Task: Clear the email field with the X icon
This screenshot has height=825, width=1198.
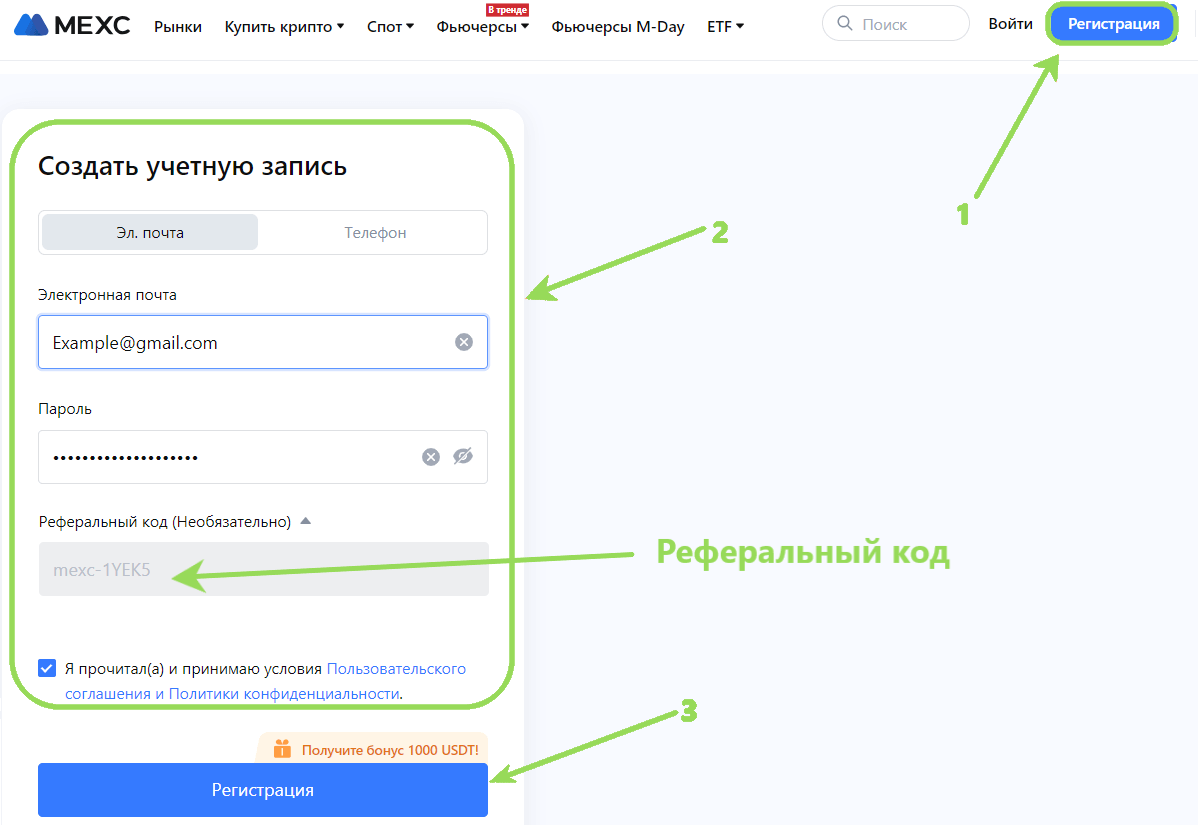Action: [464, 342]
